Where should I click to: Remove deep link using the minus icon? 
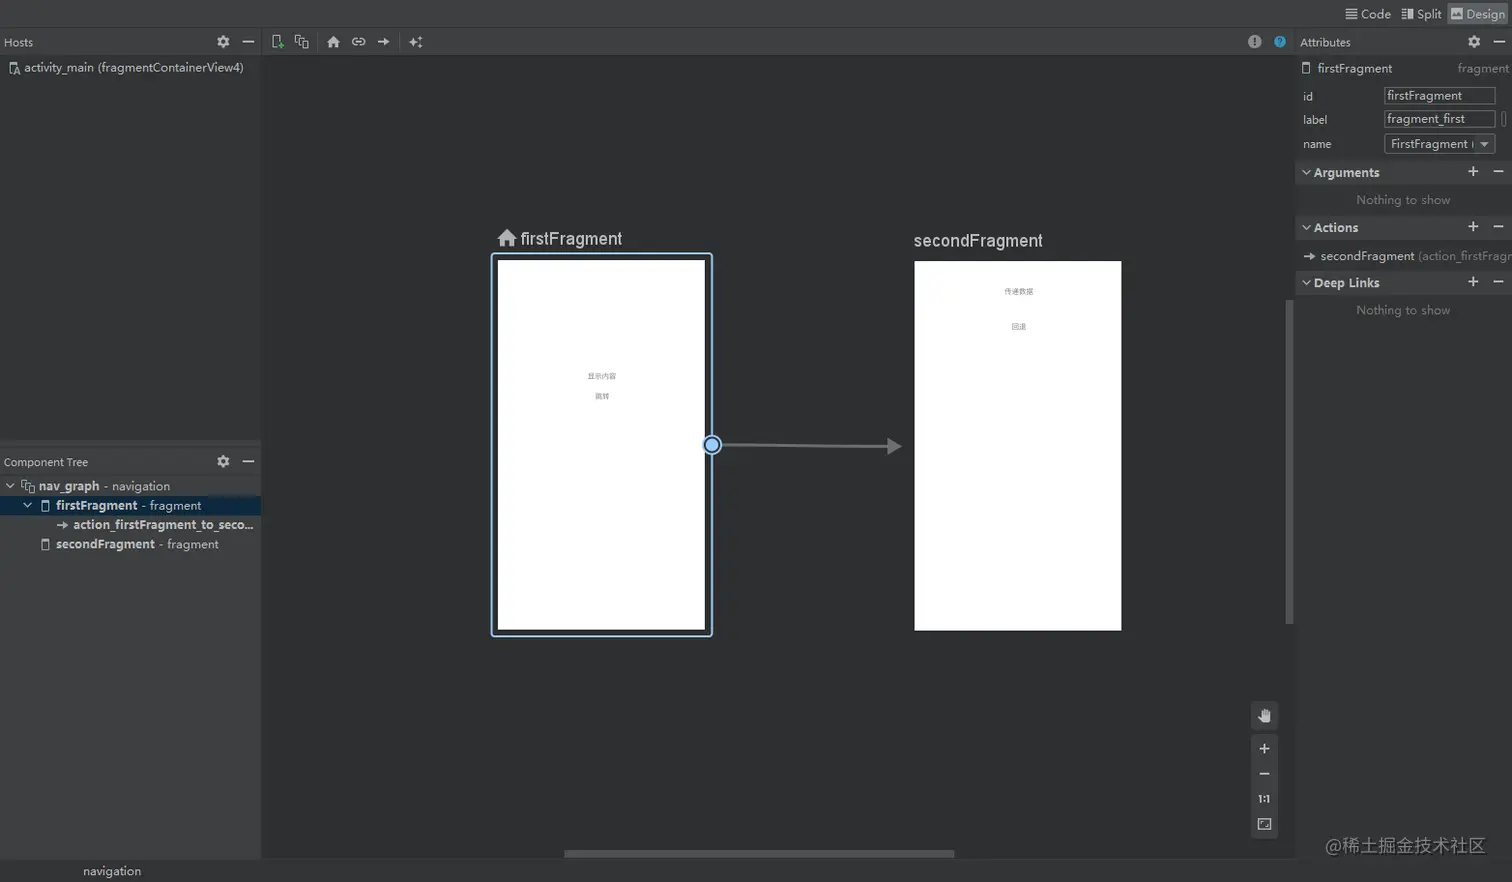tap(1498, 282)
